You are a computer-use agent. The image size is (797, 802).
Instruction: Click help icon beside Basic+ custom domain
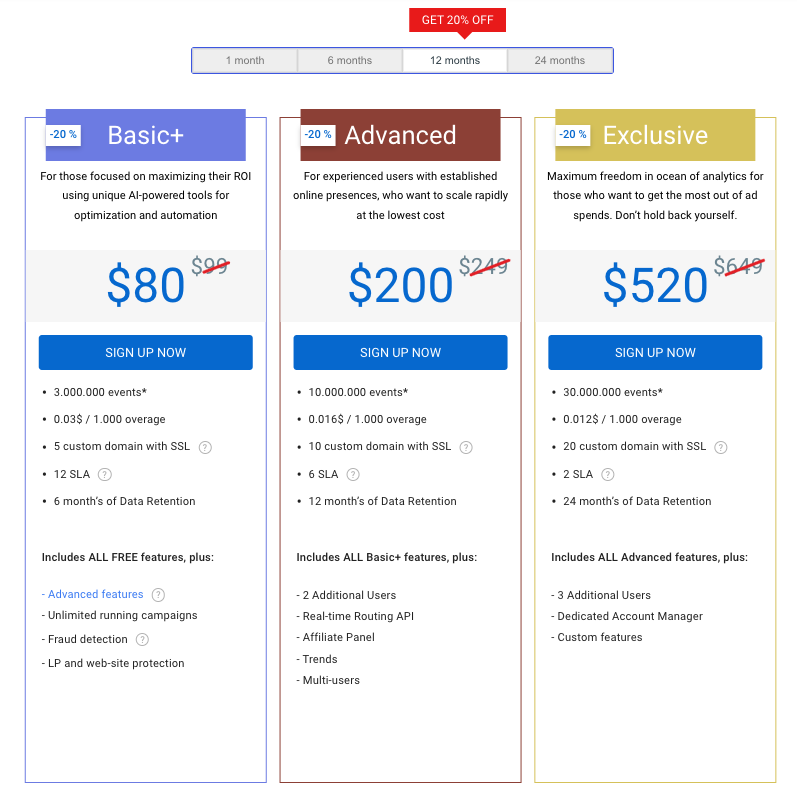point(205,447)
